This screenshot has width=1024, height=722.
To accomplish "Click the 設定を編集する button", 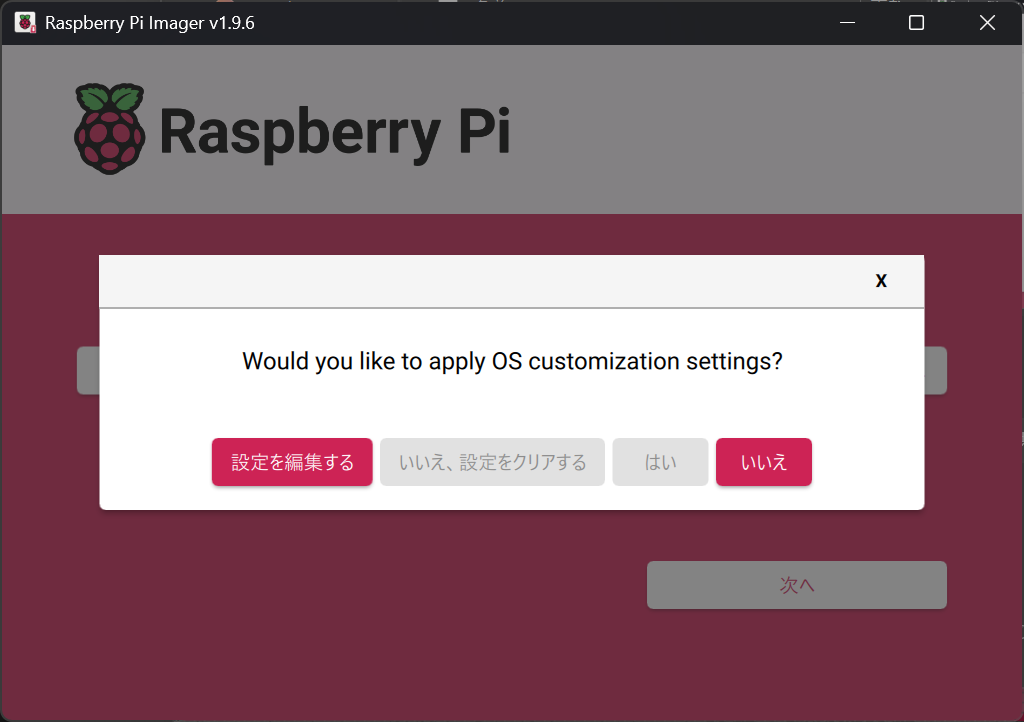I will [291, 461].
